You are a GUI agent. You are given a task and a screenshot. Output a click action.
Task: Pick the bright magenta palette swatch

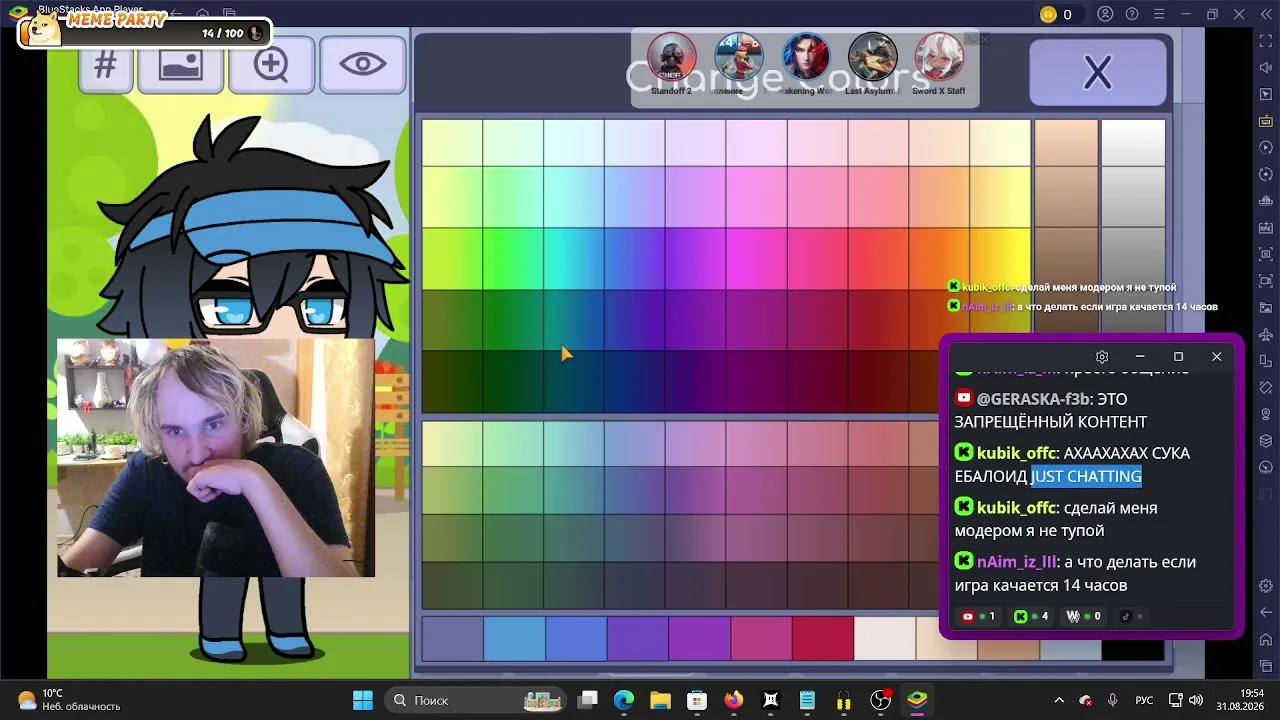pyautogui.click(x=757, y=259)
